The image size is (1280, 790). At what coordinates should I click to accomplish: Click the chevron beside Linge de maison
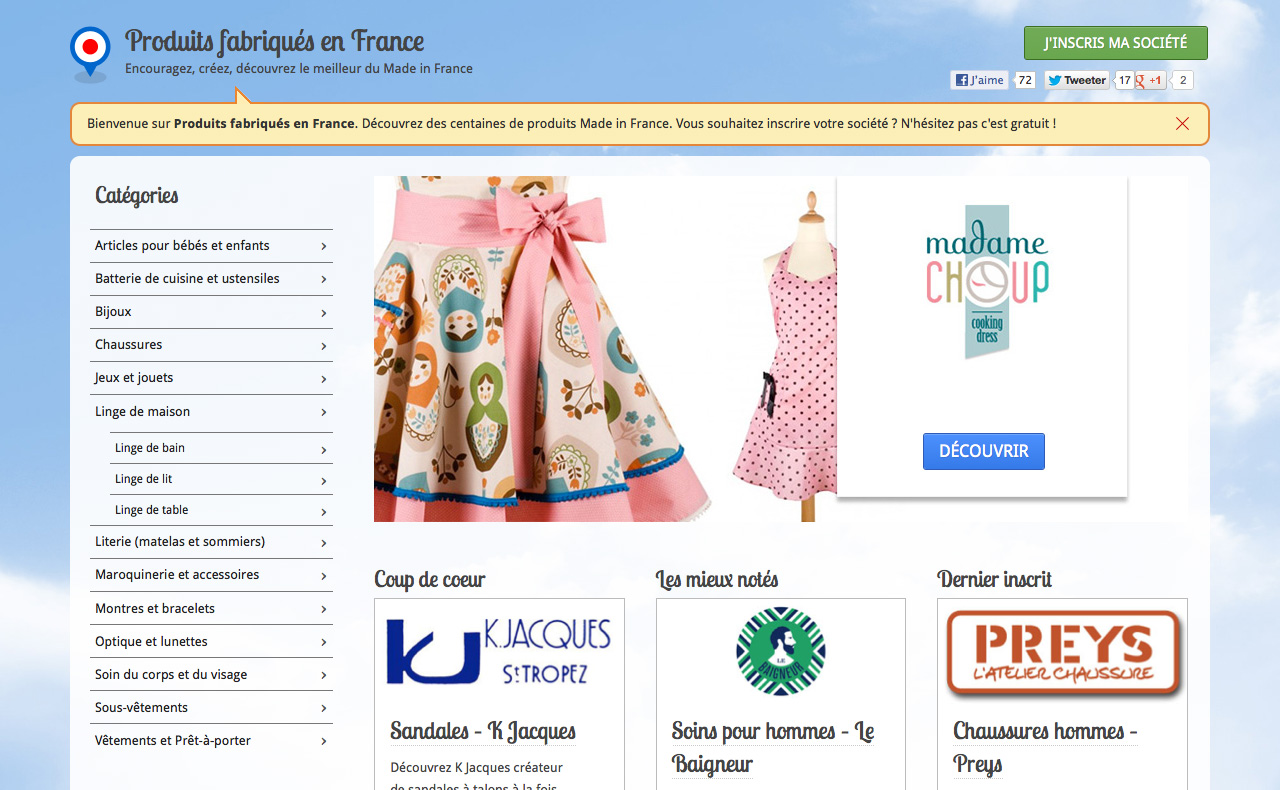pos(324,413)
